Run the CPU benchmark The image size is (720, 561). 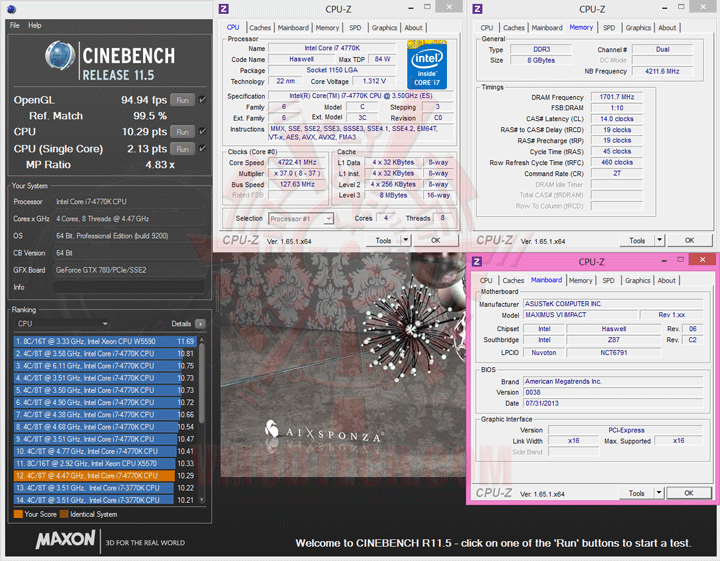pos(182,132)
